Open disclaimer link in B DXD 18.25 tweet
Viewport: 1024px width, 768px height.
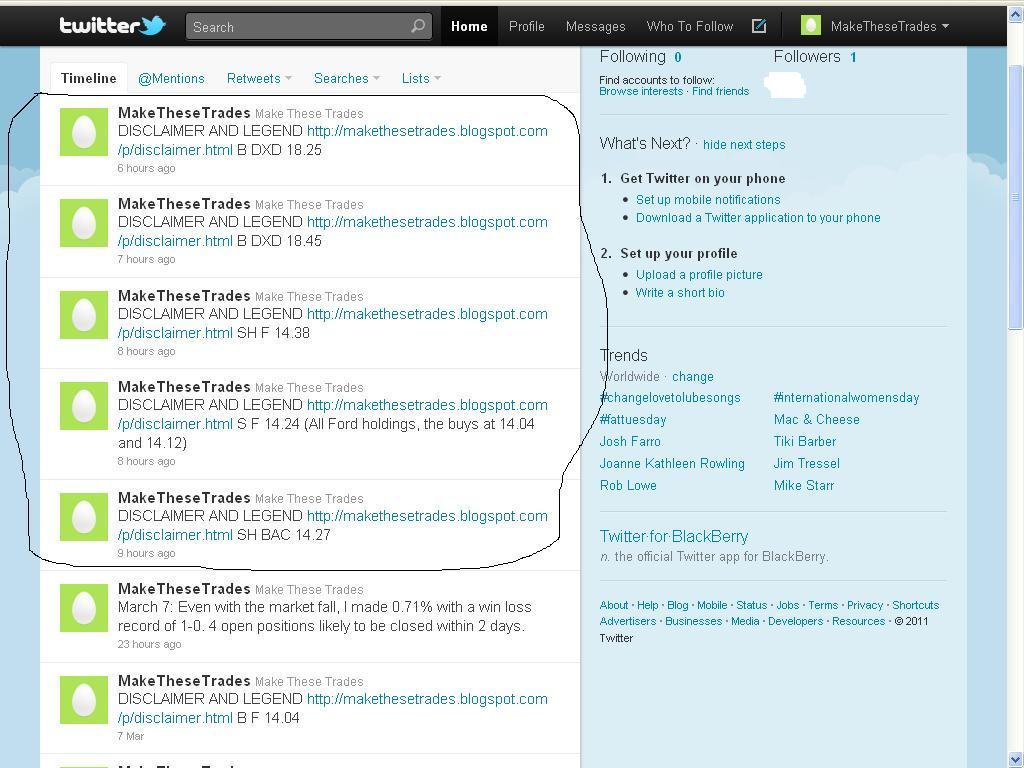[x=332, y=140]
